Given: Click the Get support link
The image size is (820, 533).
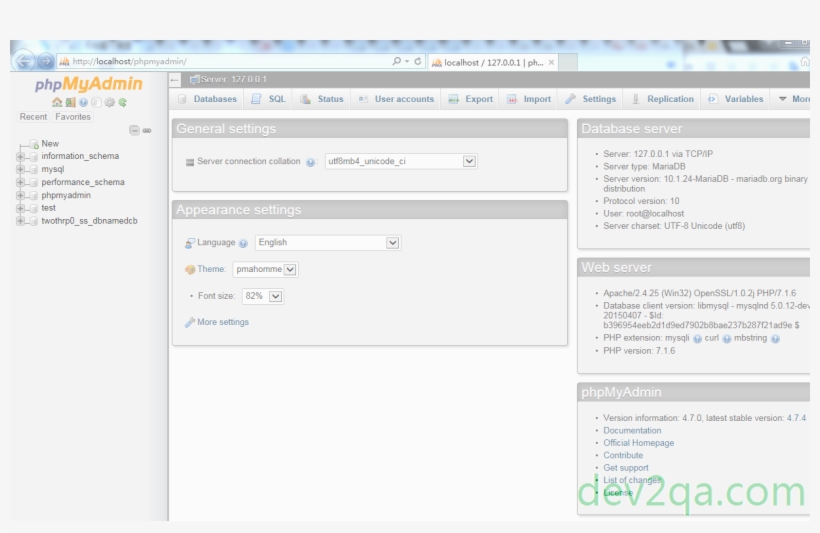Looking at the screenshot, I should pos(625,468).
